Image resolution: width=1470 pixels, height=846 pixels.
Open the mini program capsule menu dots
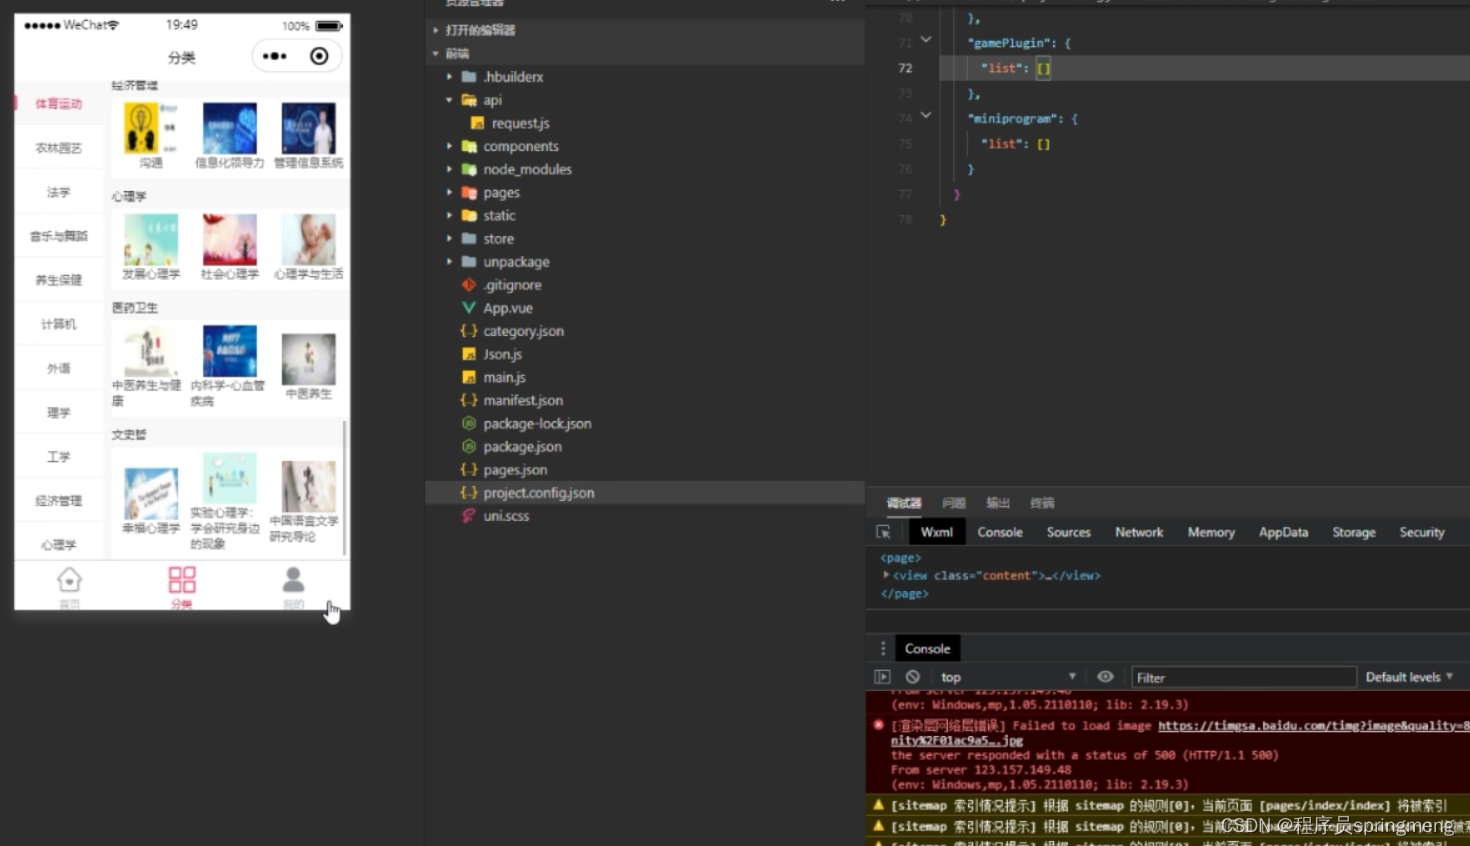pyautogui.click(x=274, y=56)
